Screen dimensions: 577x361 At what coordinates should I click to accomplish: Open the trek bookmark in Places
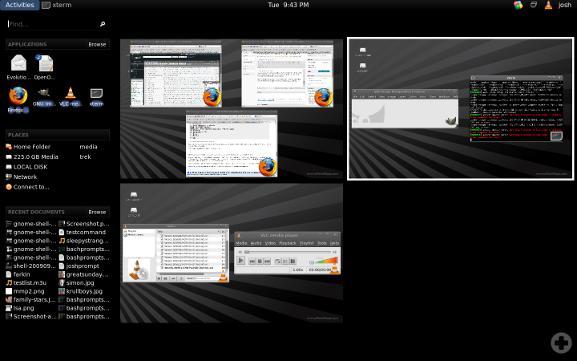85,157
